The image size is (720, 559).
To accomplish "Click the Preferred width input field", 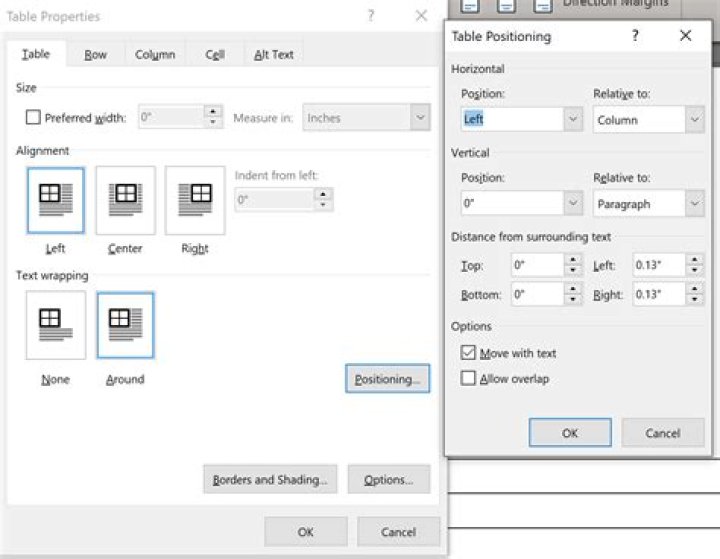I will [x=171, y=117].
